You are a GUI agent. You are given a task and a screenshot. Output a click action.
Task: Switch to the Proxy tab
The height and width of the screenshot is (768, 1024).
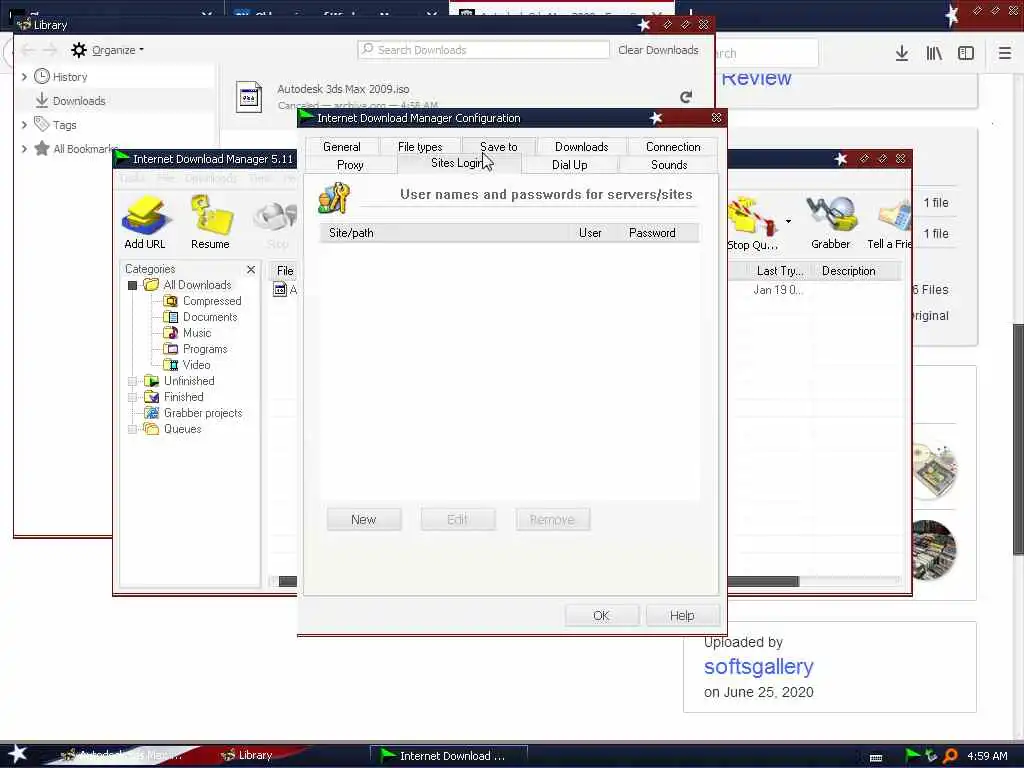pos(350,165)
